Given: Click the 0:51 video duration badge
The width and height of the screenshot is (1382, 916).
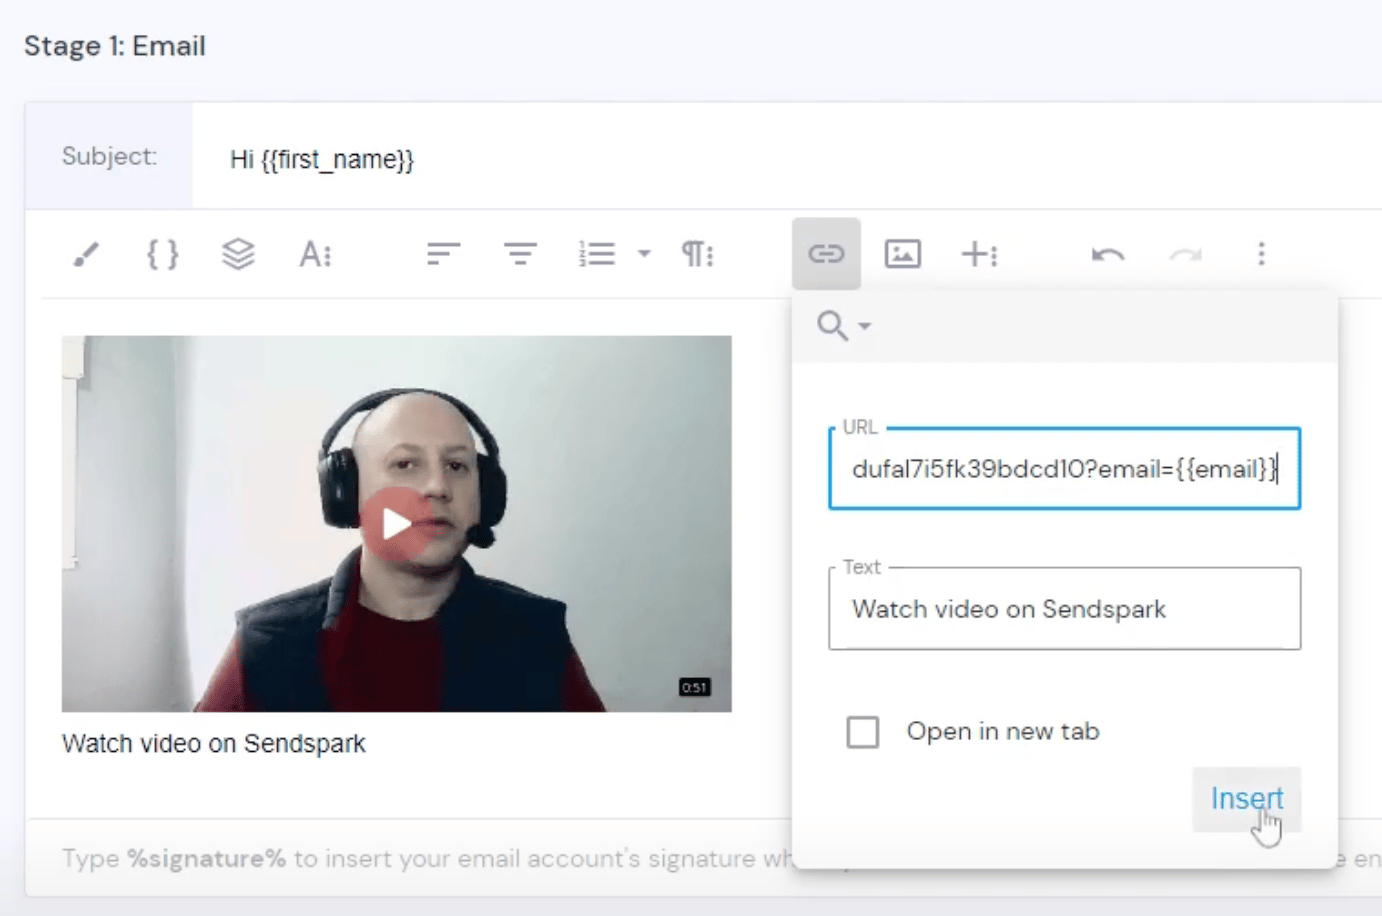Looking at the screenshot, I should click(694, 687).
